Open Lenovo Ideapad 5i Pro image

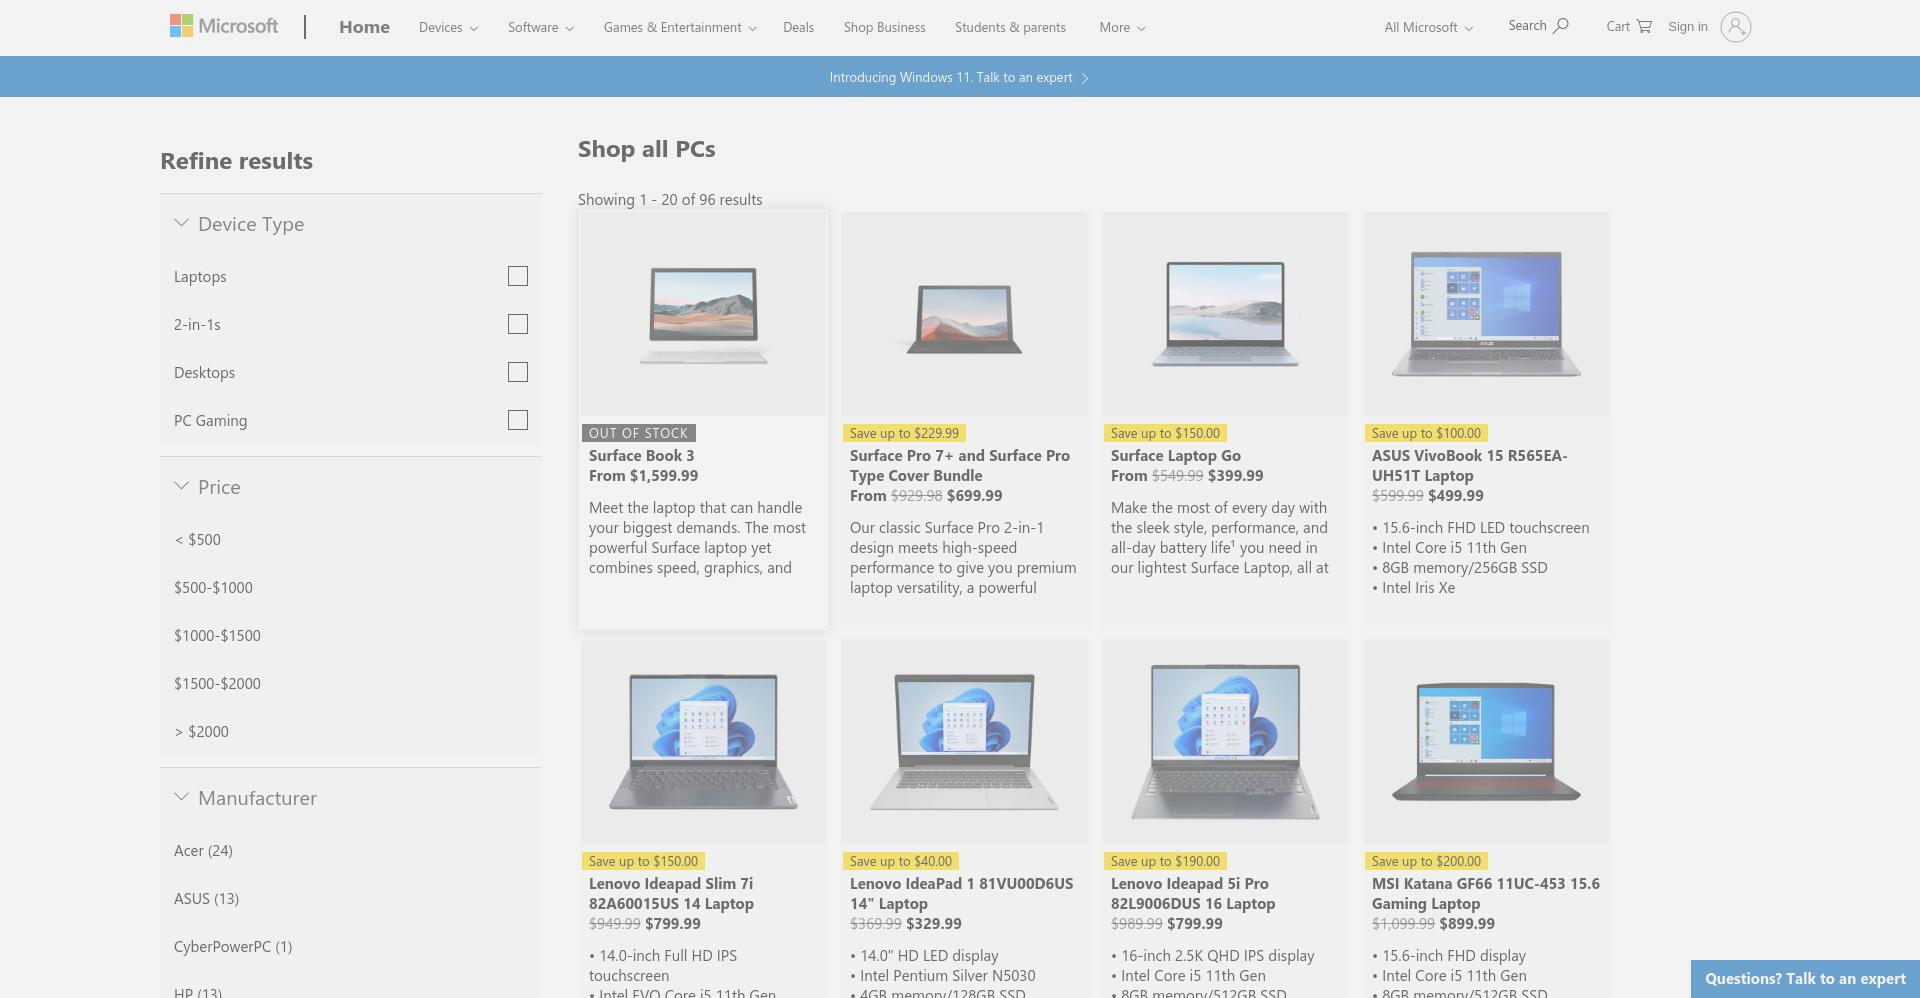(1225, 742)
